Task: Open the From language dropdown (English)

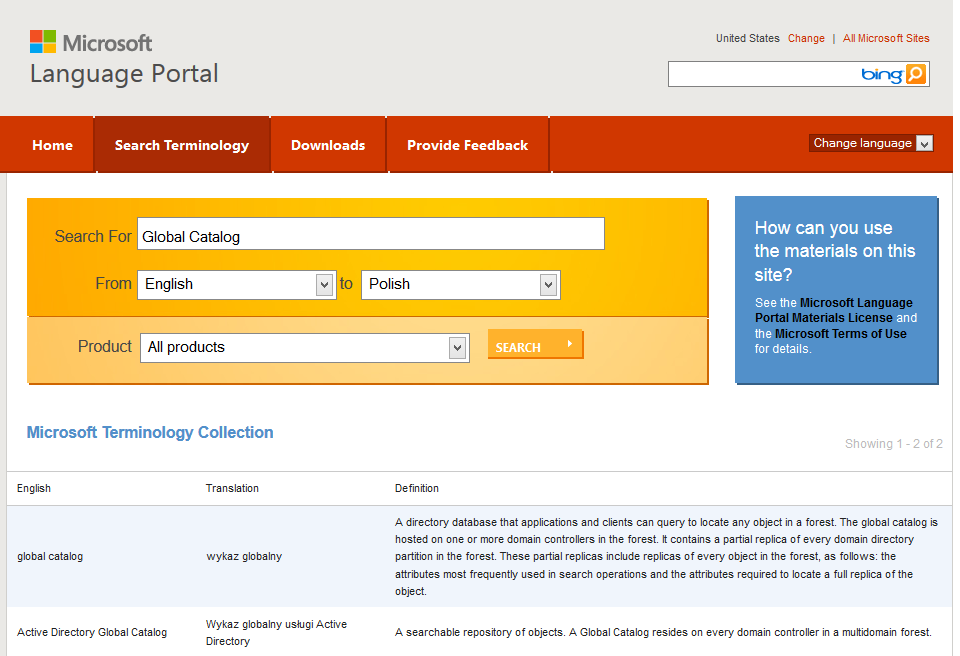Action: click(x=236, y=285)
